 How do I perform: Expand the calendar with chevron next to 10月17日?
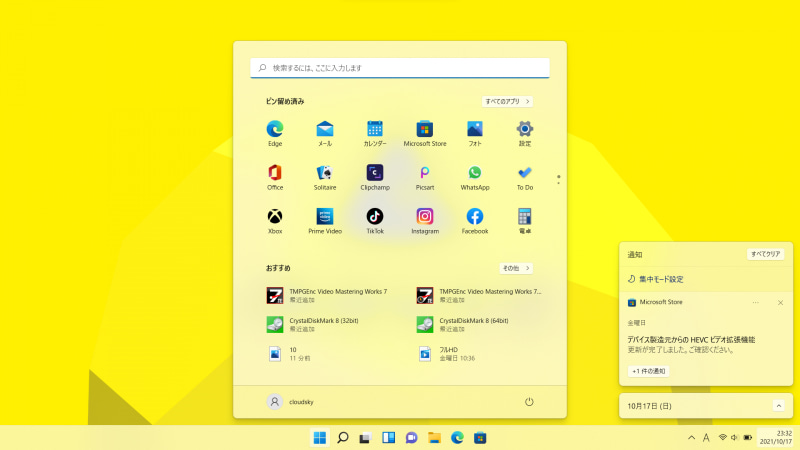(779, 406)
